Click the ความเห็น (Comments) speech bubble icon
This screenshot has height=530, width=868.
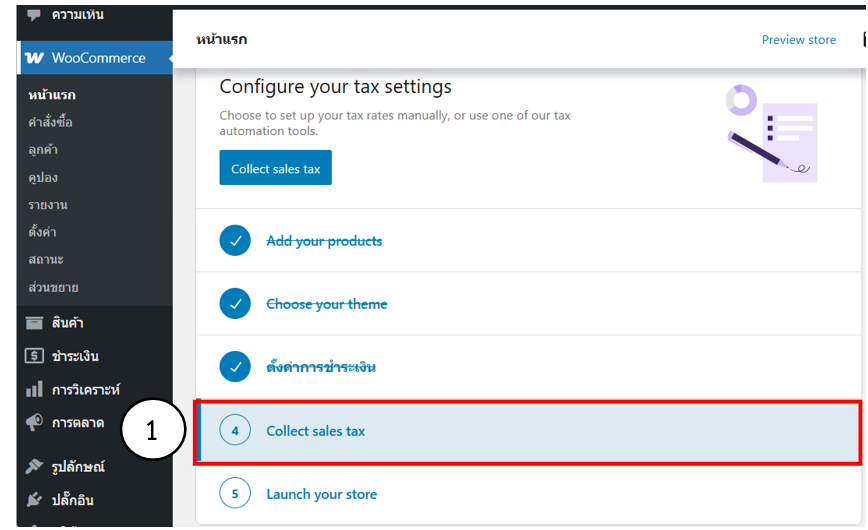pyautogui.click(x=34, y=15)
